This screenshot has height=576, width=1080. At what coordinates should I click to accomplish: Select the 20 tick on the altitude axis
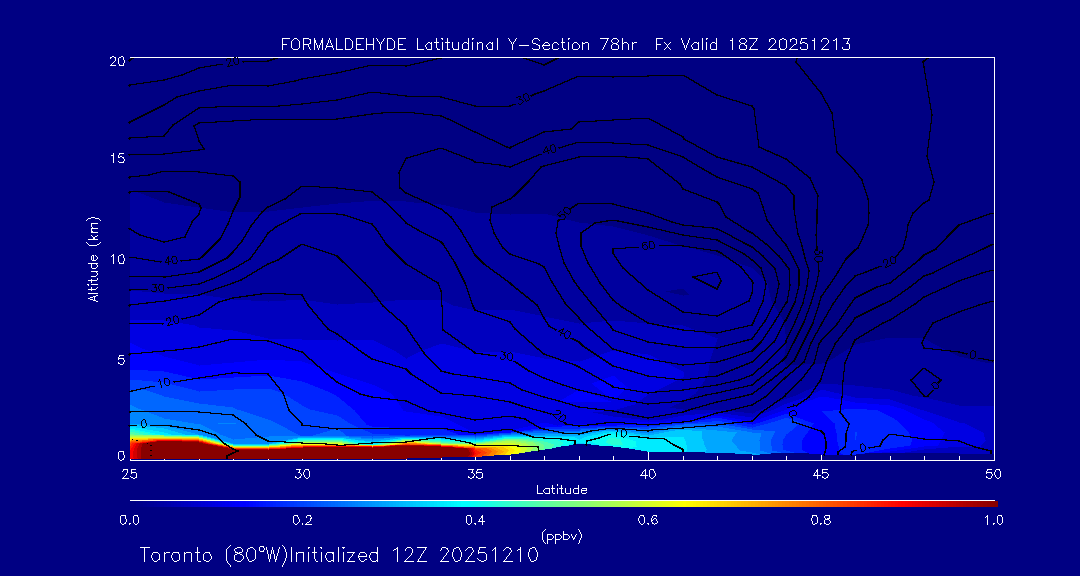(116, 61)
